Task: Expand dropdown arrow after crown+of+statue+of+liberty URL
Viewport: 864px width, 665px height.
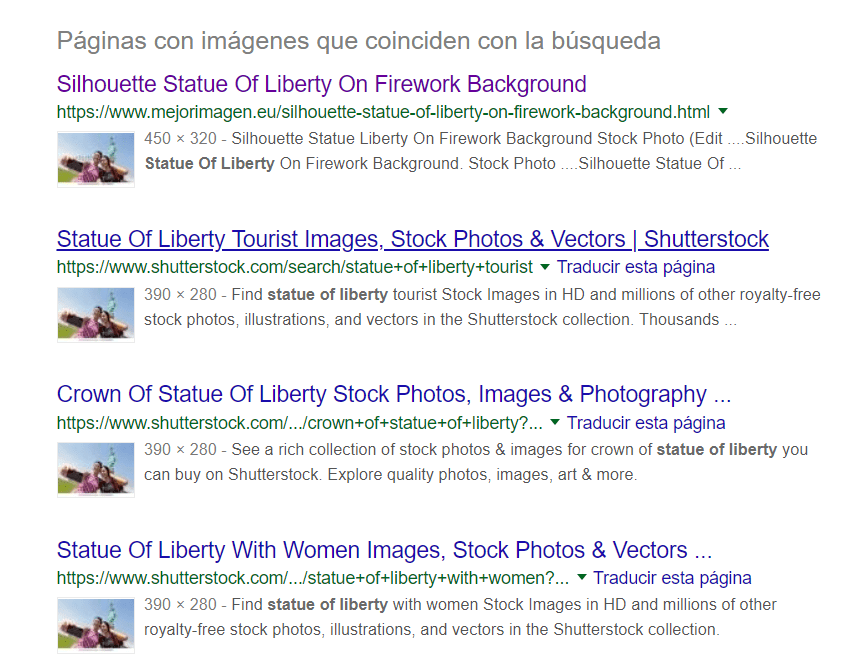Action: coord(555,423)
